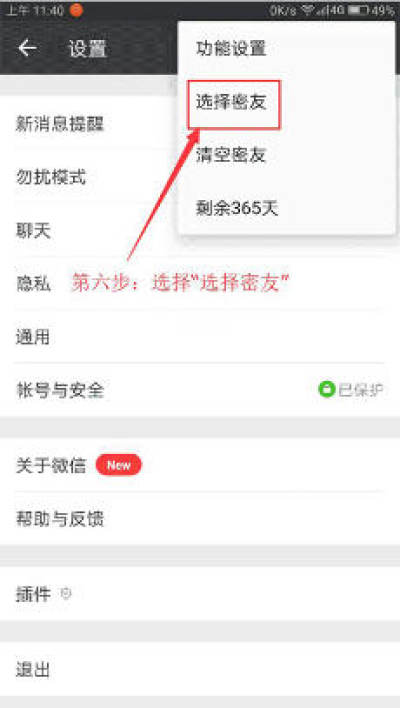This screenshot has height=708, width=400.
Task: Tap the back arrow icon
Action: pos(27,48)
